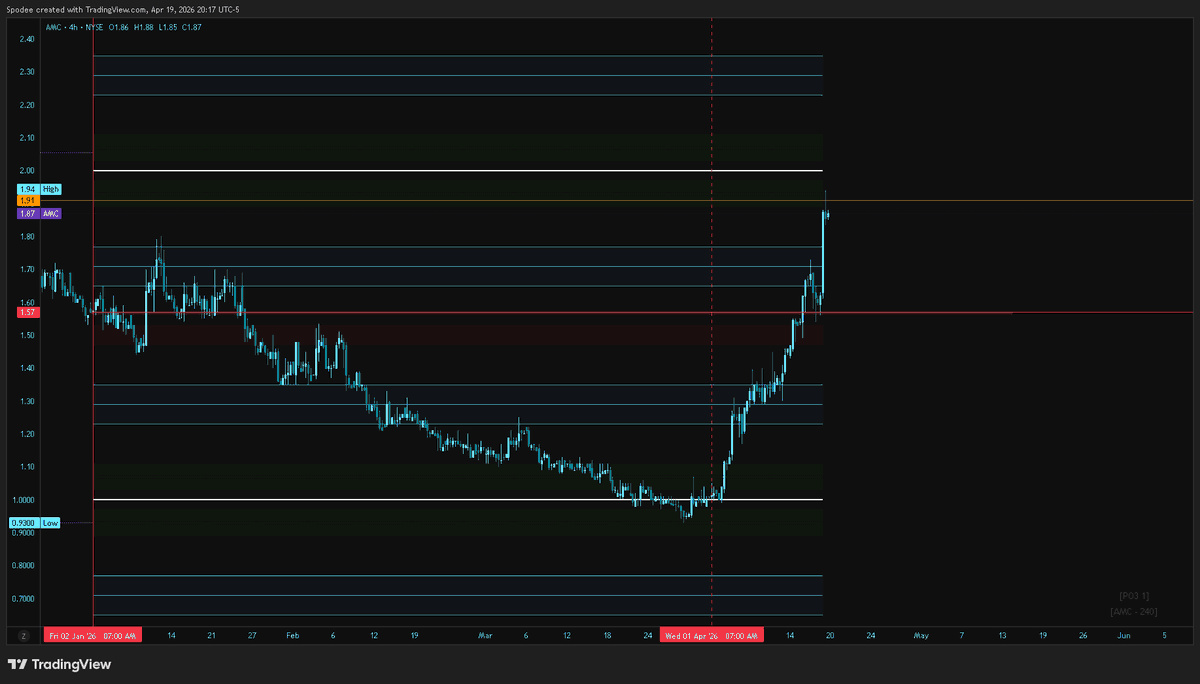Click Feb on the time axis
Screen dimensions: 1200x684
292,635
